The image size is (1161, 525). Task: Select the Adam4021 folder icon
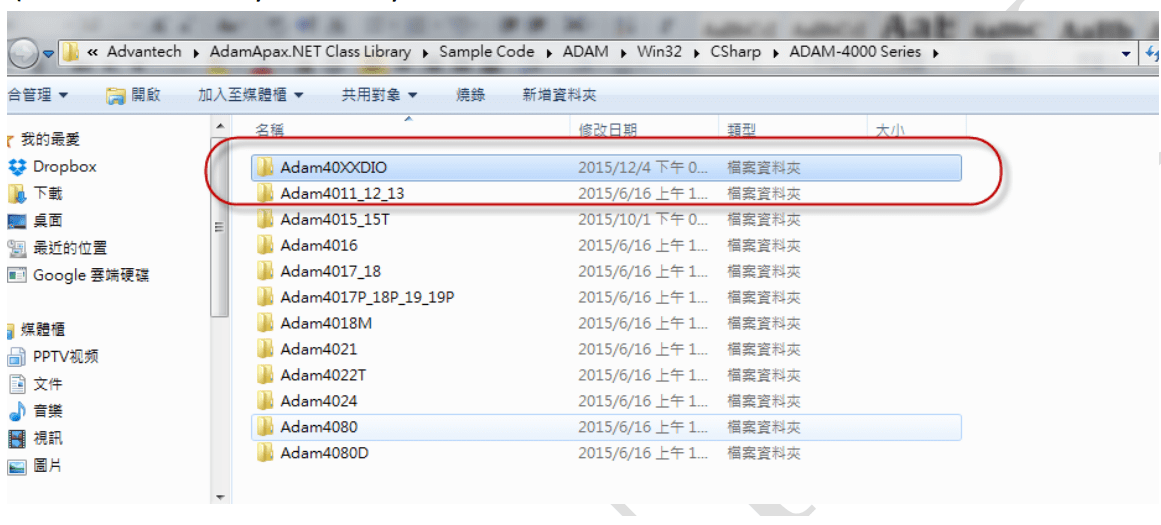[x=265, y=350]
